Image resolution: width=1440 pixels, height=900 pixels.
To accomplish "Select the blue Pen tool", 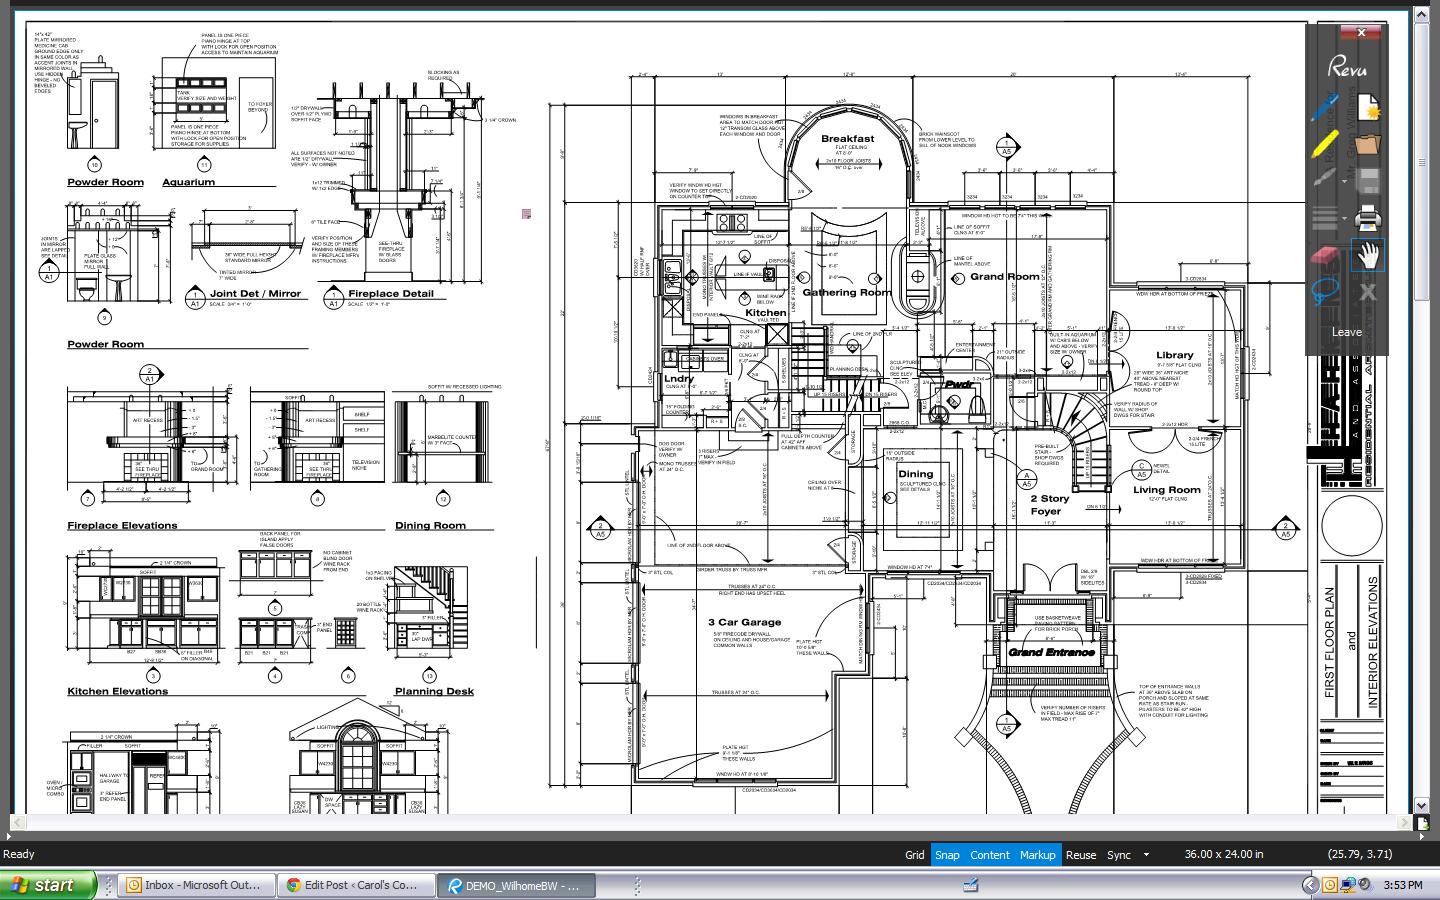I will point(1326,108).
